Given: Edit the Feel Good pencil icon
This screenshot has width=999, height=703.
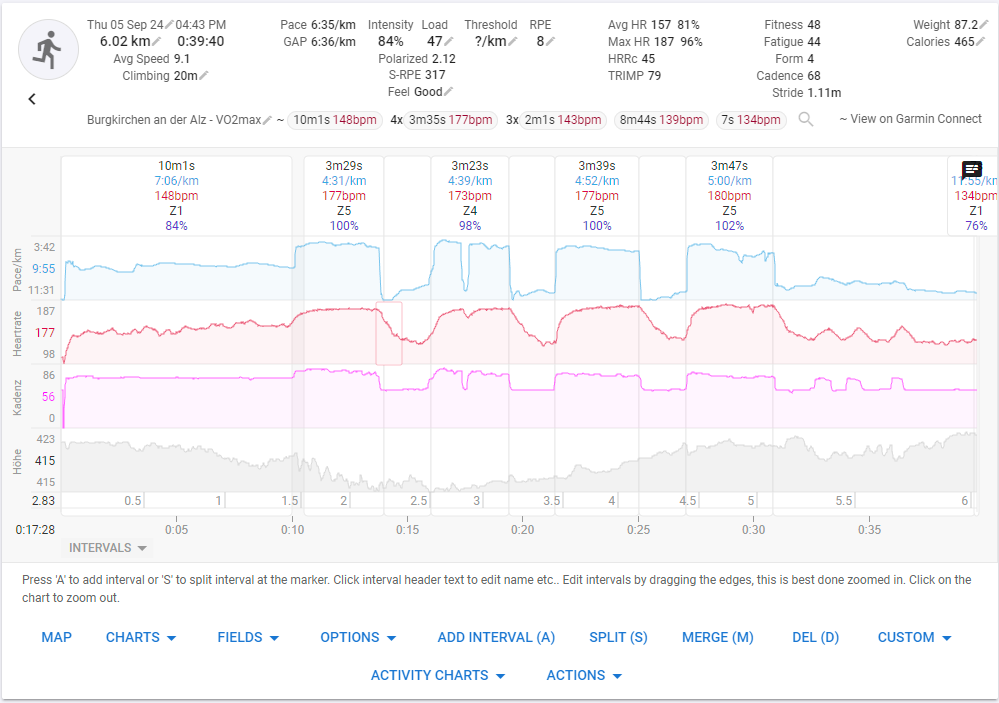Looking at the screenshot, I should (449, 92).
